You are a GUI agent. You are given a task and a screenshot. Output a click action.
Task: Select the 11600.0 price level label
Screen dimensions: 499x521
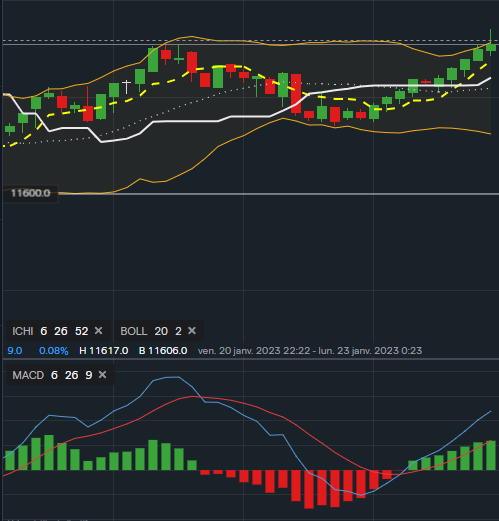click(30, 193)
